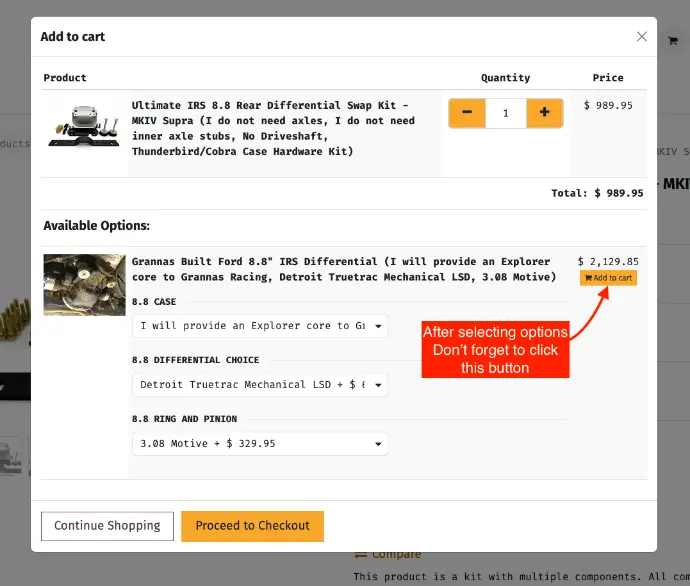Open the 8.8 Differential Choice dropdown

point(260,385)
